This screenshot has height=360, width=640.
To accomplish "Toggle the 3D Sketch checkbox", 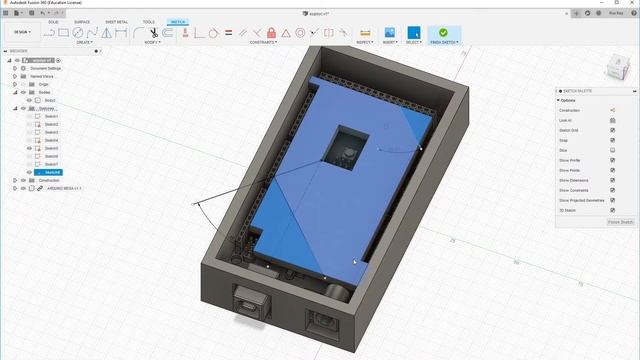I will pyautogui.click(x=612, y=210).
